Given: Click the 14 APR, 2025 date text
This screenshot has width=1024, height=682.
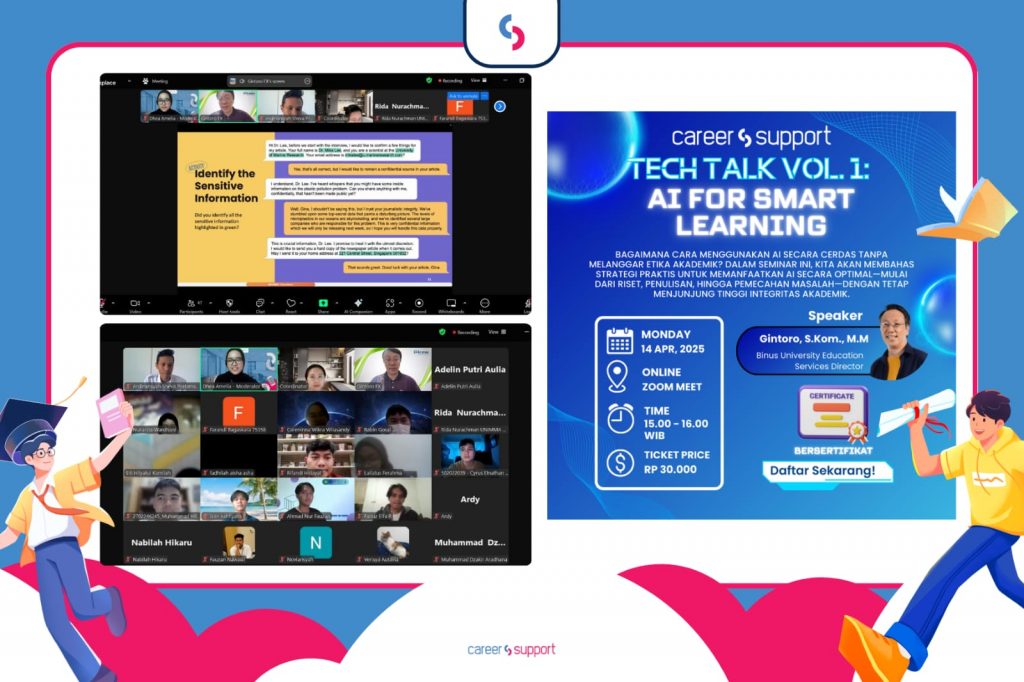Looking at the screenshot, I should point(673,349).
